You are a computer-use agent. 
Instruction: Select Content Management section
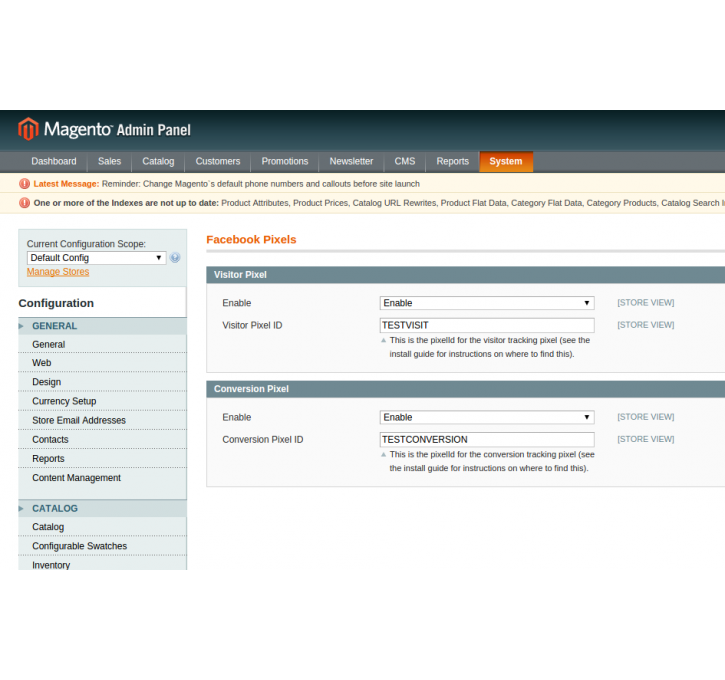(102, 478)
